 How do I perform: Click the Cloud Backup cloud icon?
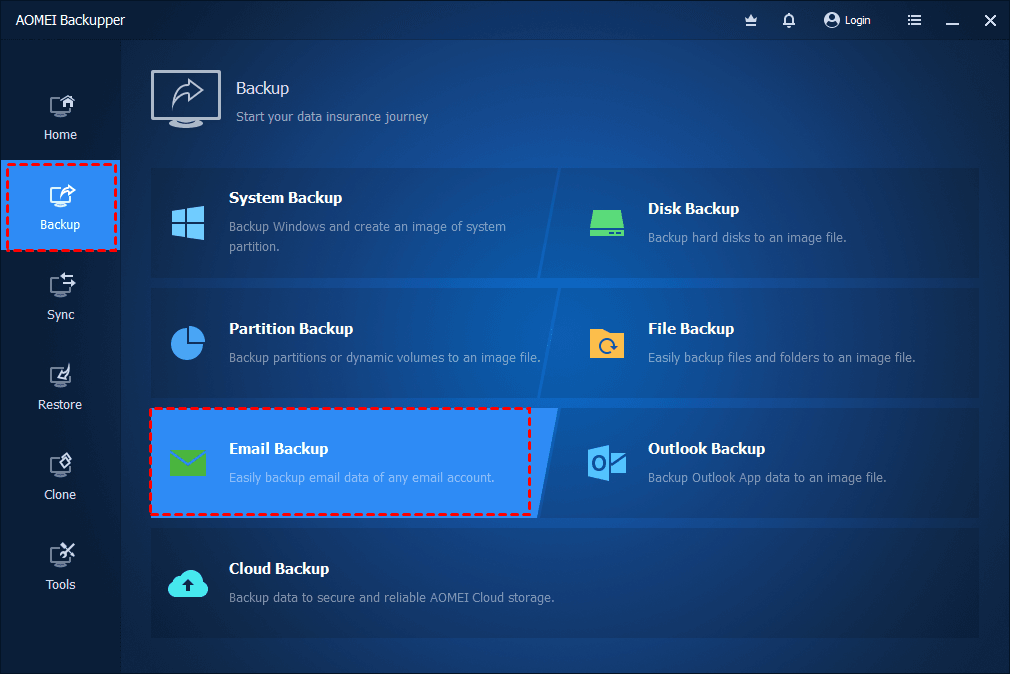[188, 583]
